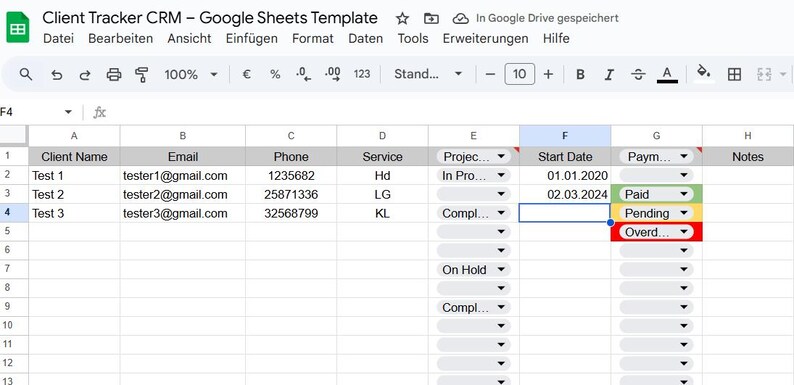This screenshot has height=385, width=794.
Task: Open the Projec... header dropdown in E1
Action: point(473,157)
